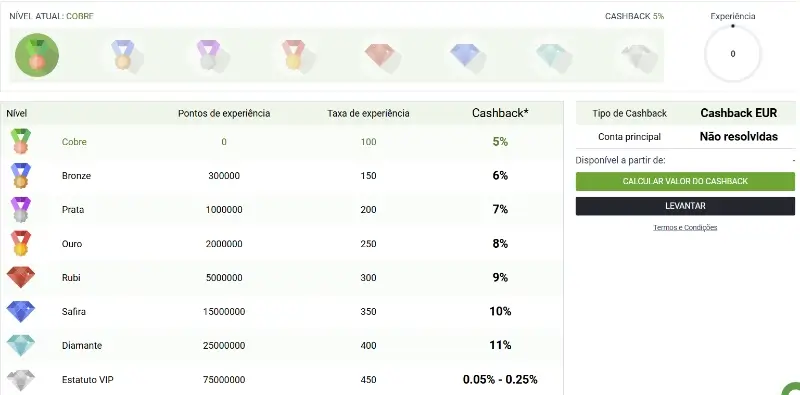Click the 1000000 experience points value

(224, 210)
